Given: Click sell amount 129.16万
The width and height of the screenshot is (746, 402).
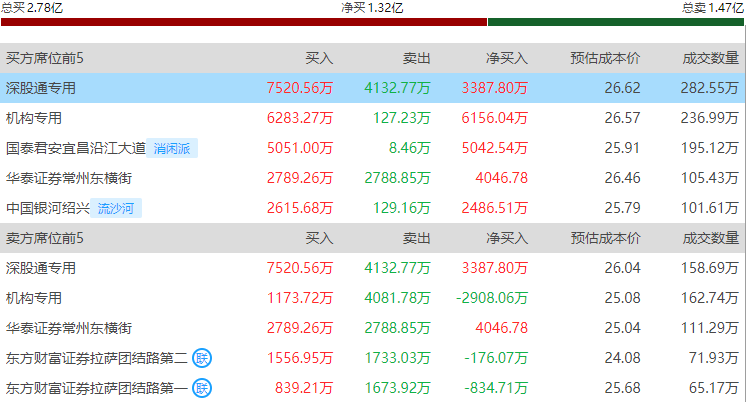Looking at the screenshot, I should coord(402,208).
